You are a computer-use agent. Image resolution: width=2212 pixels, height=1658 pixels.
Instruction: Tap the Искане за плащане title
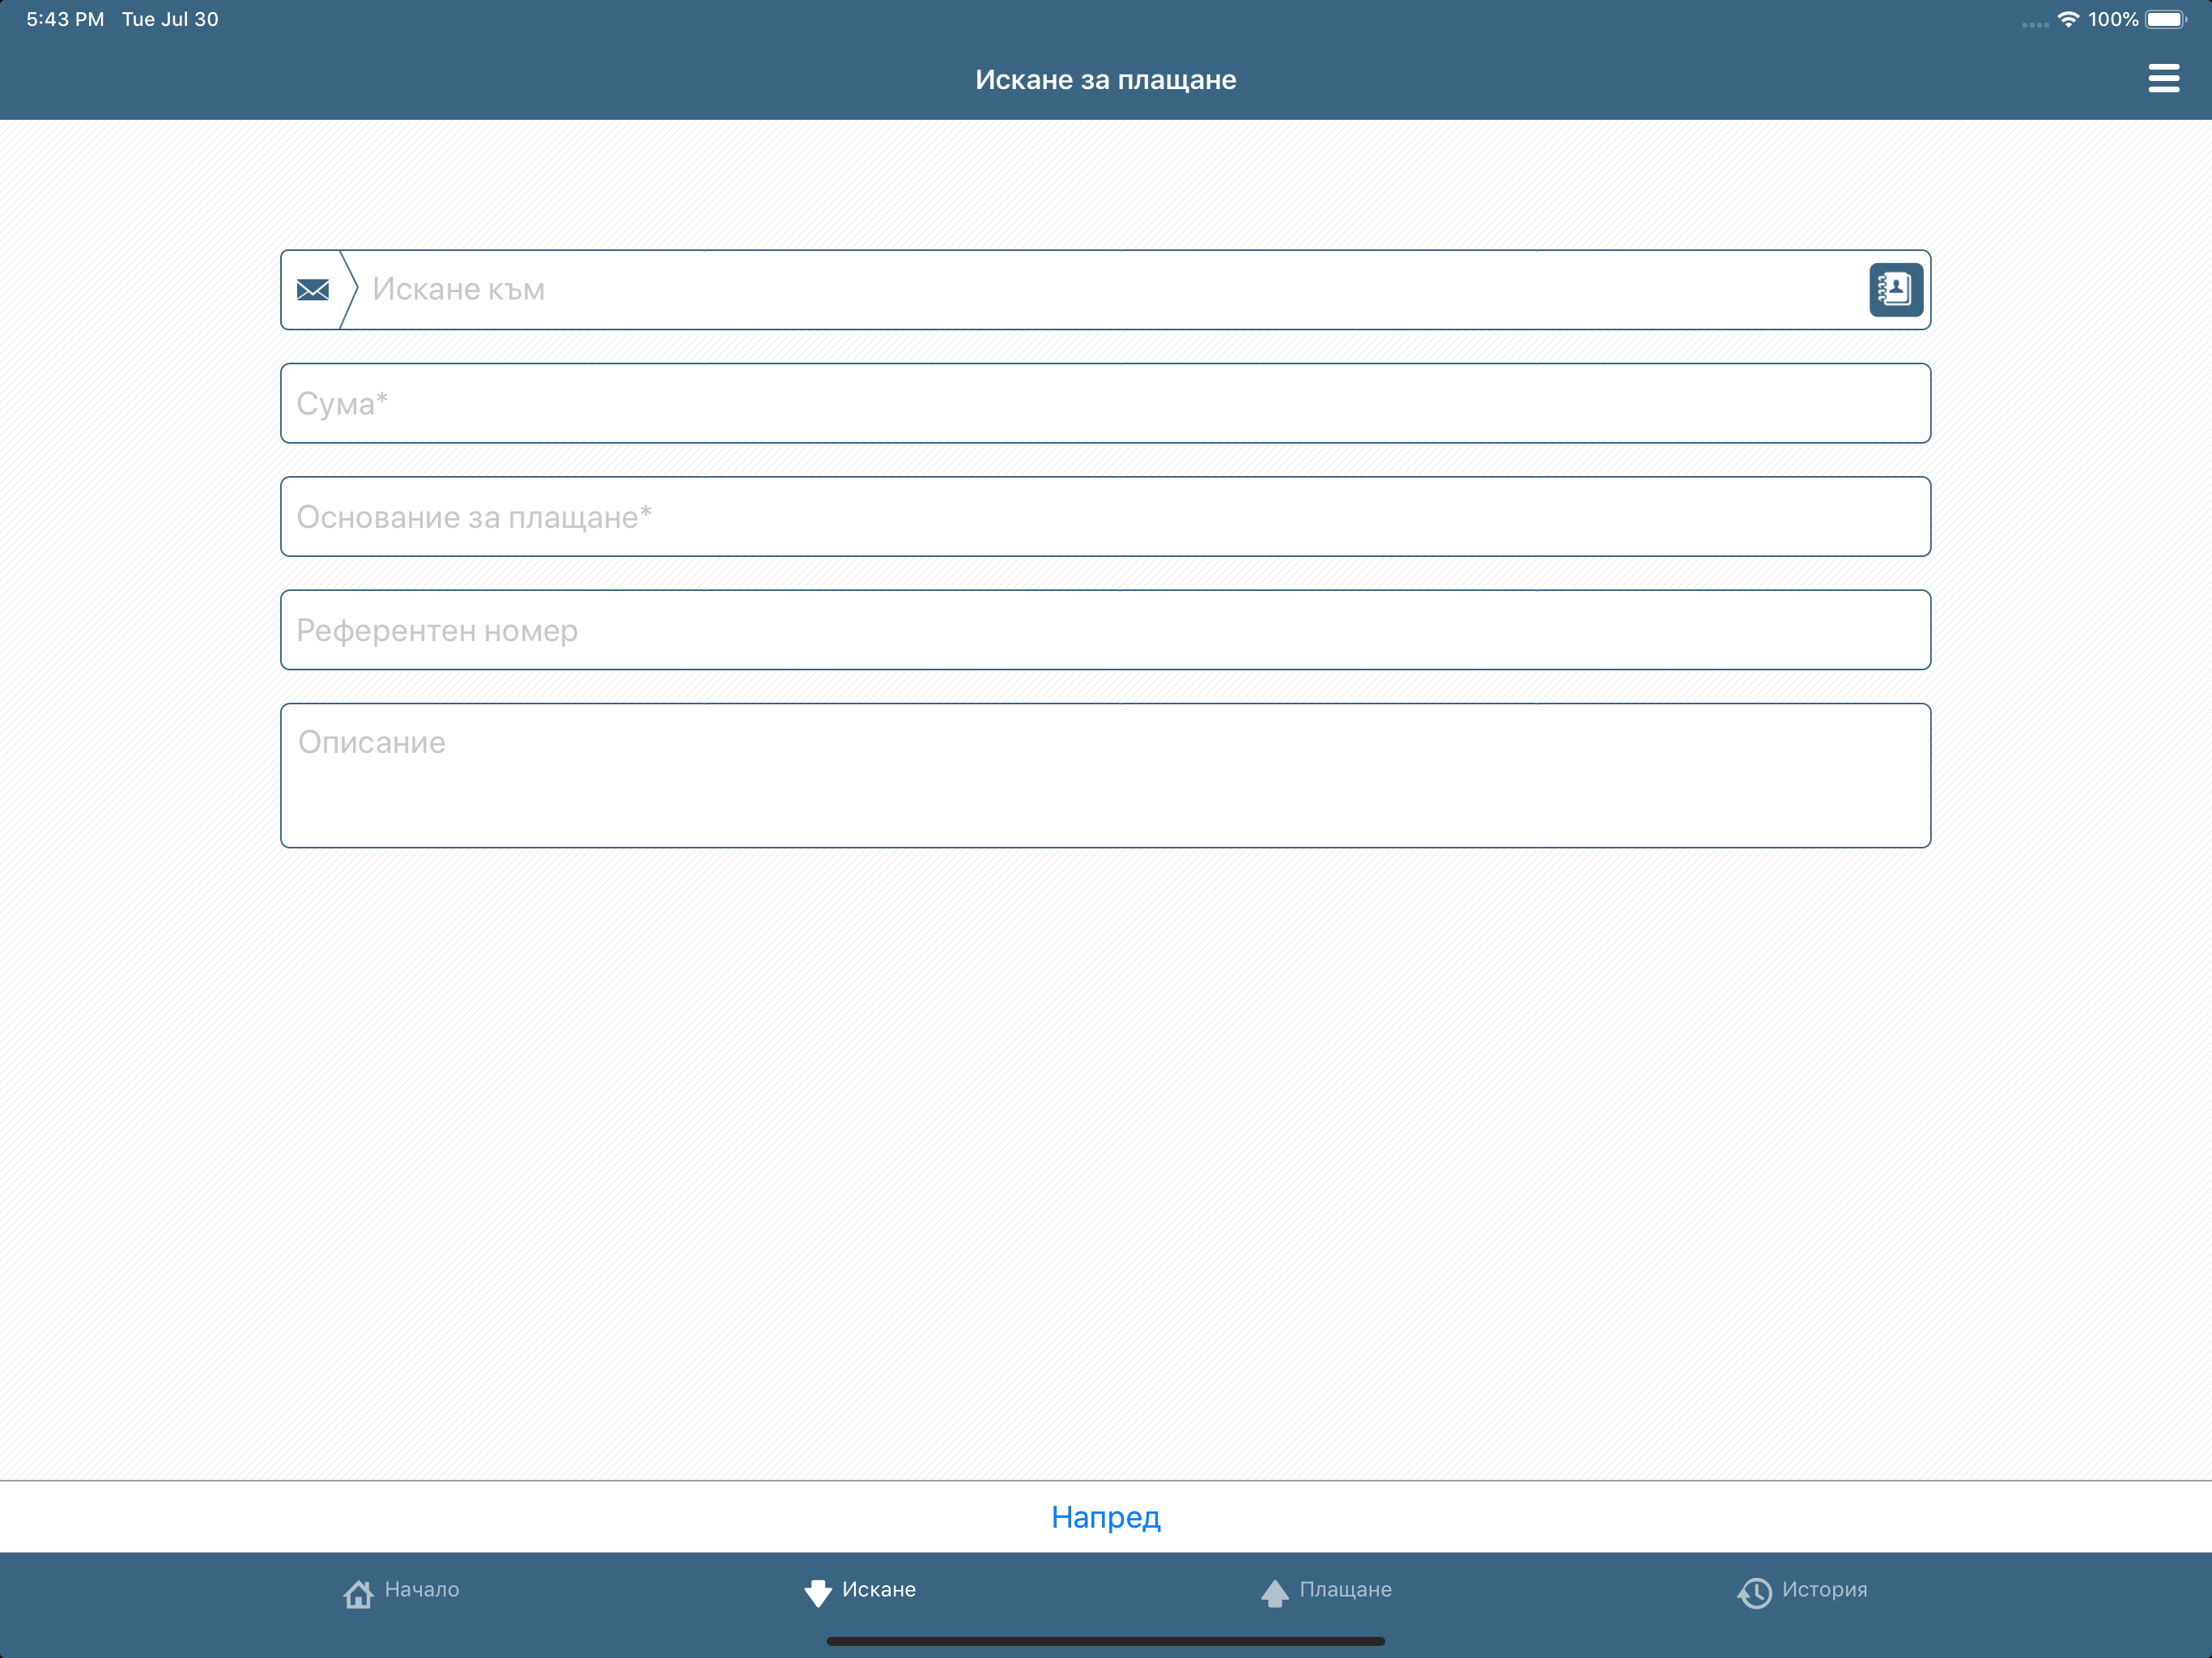pos(1106,80)
